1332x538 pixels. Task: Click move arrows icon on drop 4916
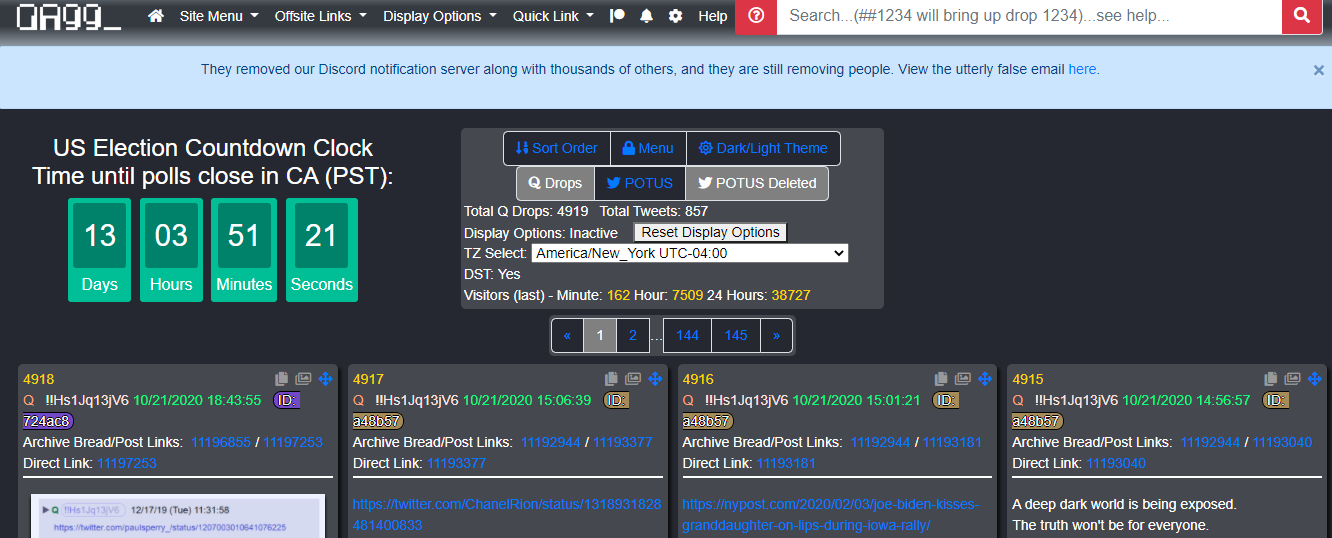(984, 379)
